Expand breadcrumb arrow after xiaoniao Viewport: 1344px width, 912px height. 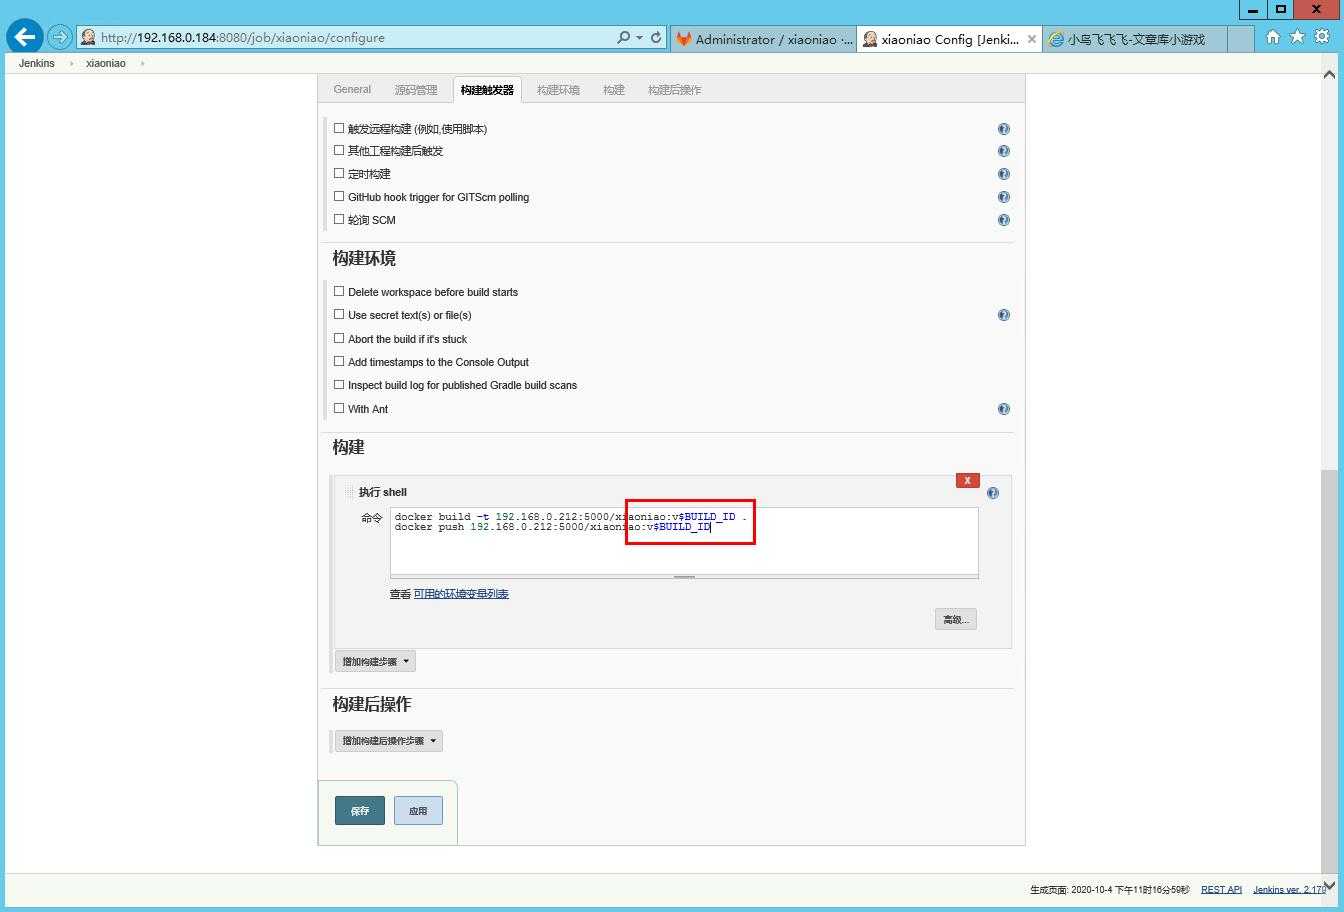(142, 63)
